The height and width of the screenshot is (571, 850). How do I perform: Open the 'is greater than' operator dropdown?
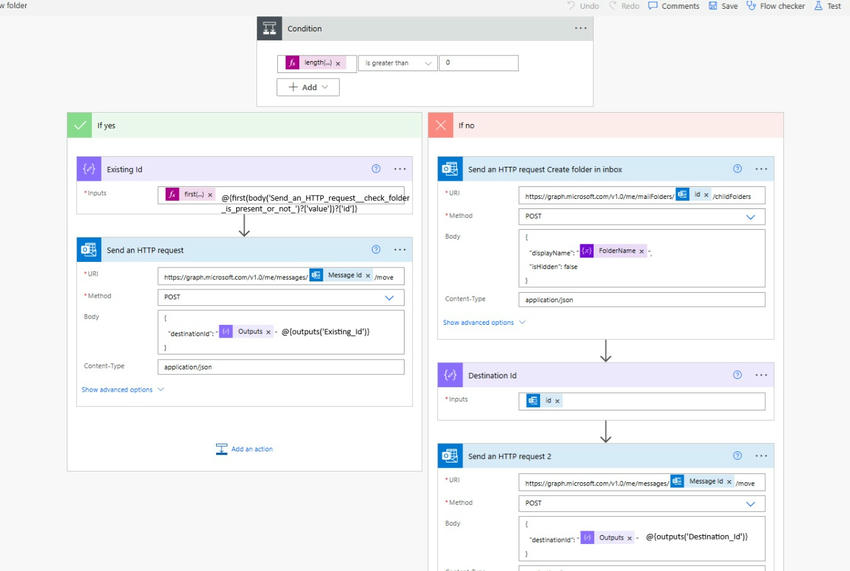(397, 63)
